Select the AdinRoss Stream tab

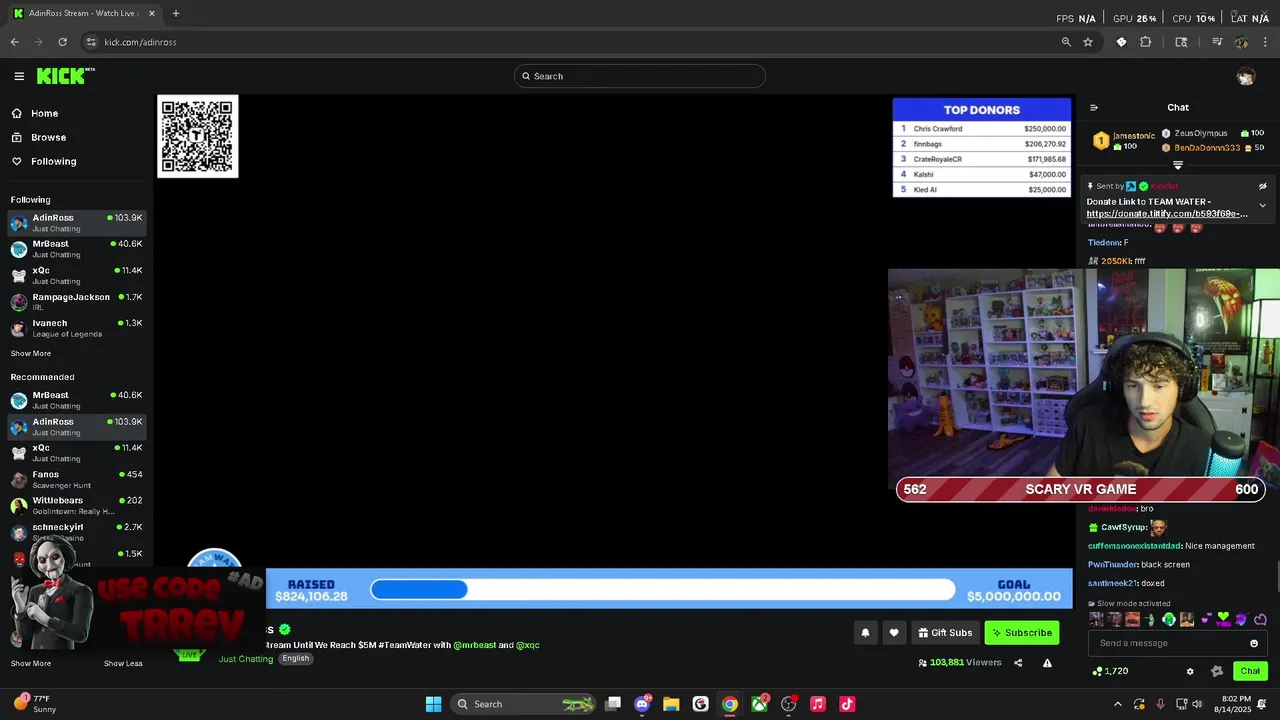(82, 13)
